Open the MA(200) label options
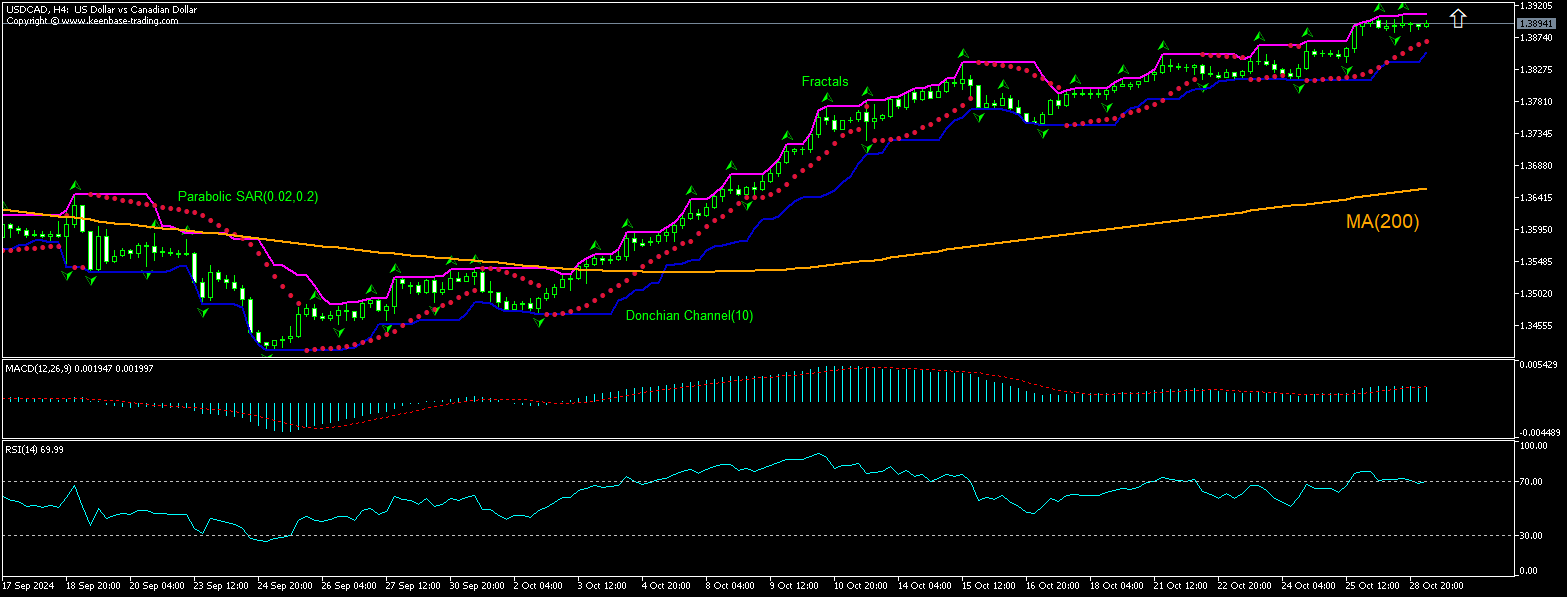Screen dimensions: 1567x597 coord(1381,222)
